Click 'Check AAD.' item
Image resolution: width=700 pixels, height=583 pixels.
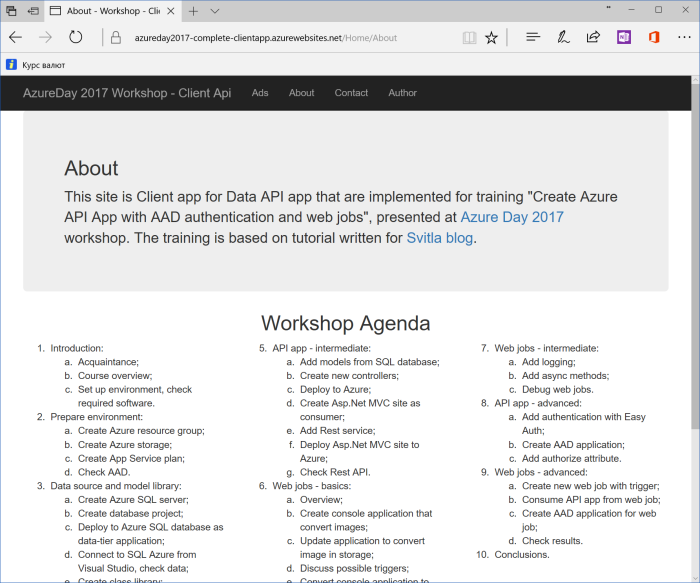[104, 472]
